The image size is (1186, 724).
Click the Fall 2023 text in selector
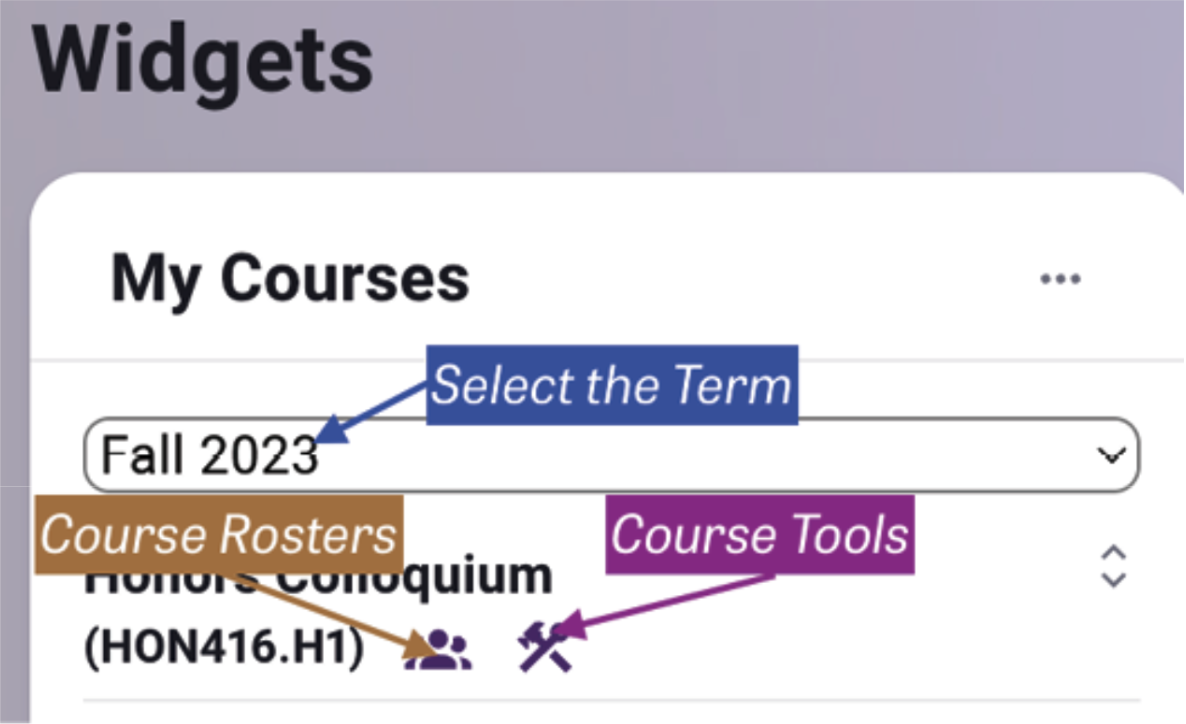209,456
